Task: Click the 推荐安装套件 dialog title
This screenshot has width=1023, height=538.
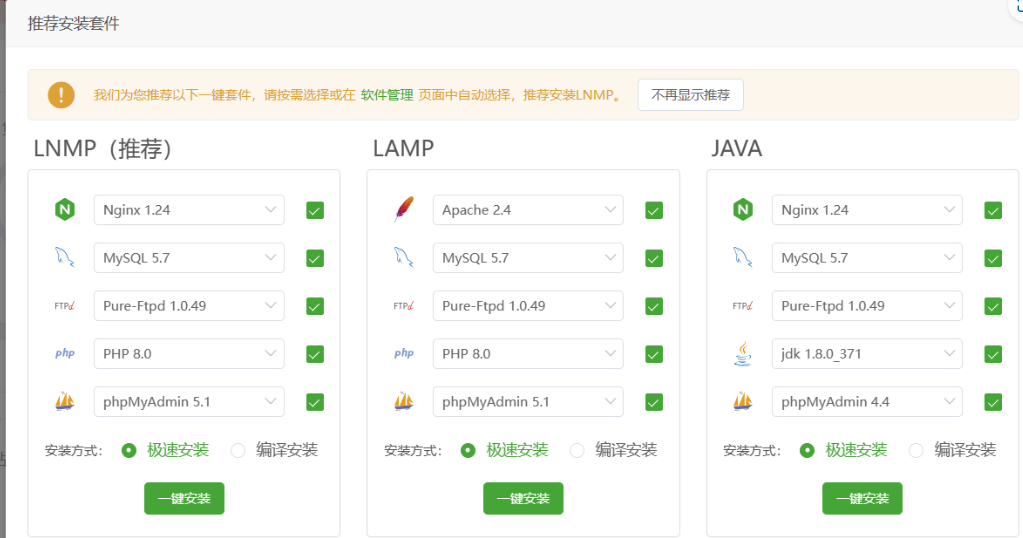Action: click(x=74, y=23)
